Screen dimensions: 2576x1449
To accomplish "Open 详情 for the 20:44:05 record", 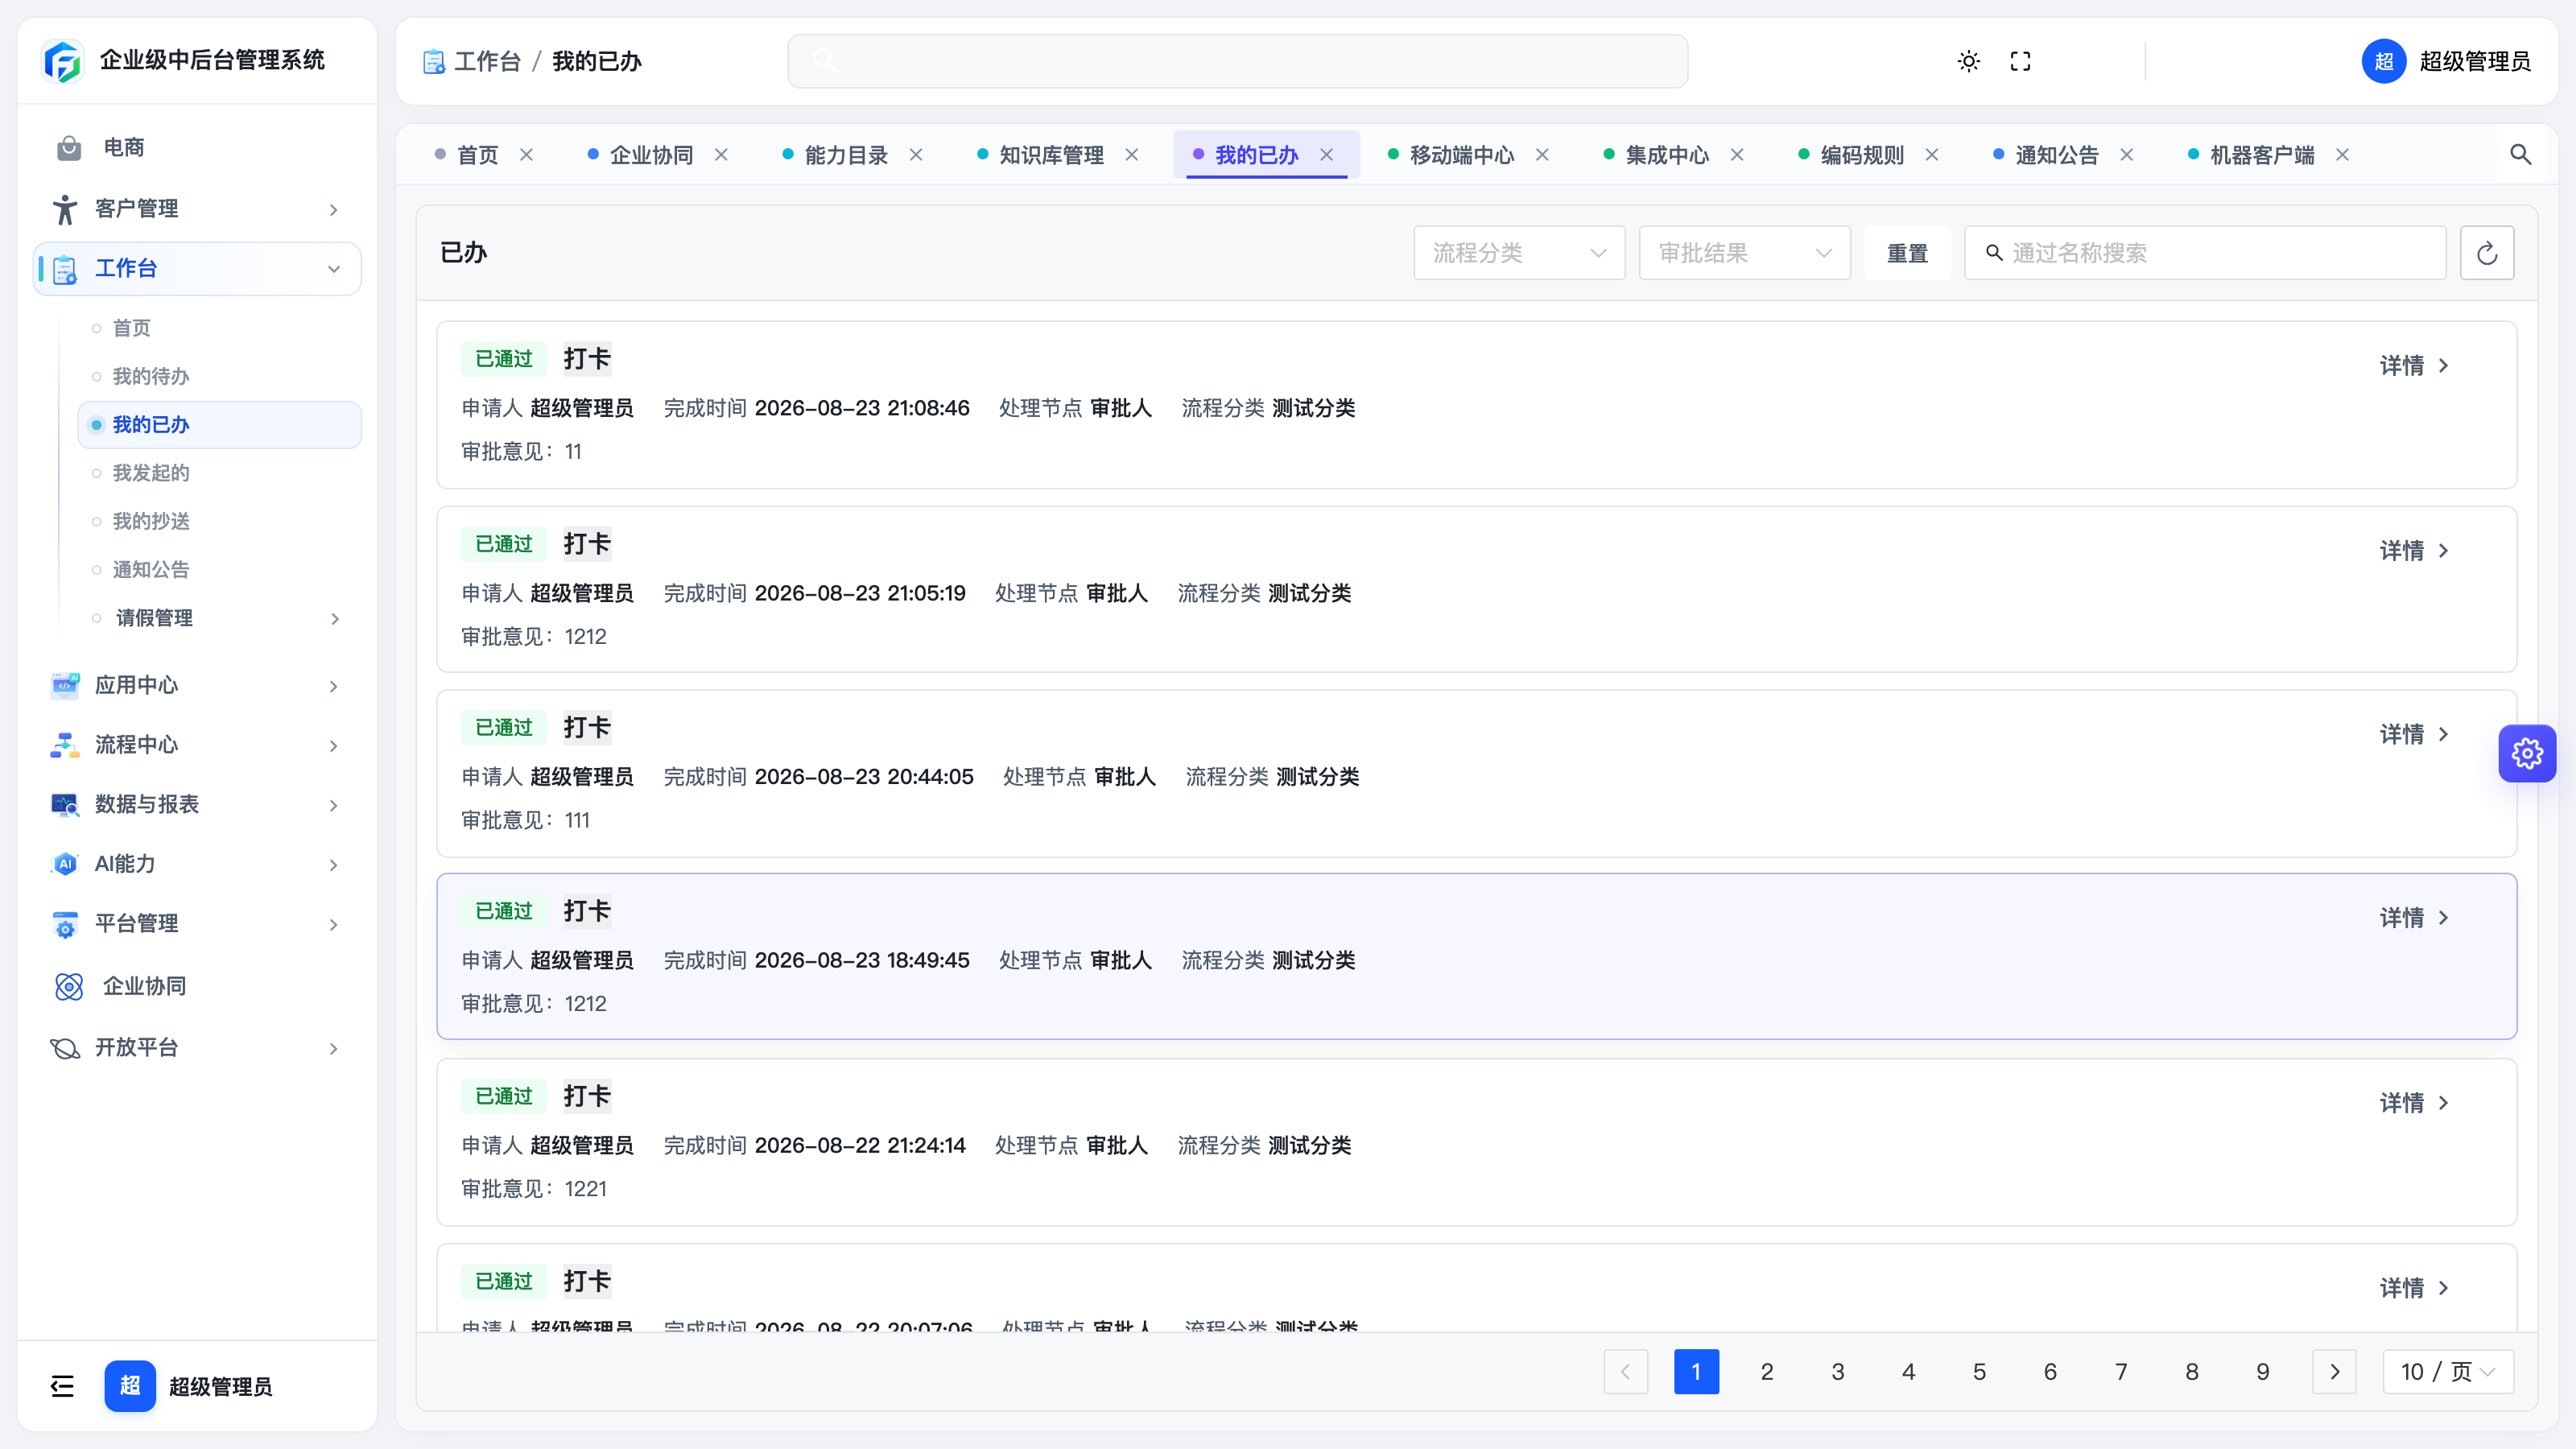I will pos(2414,734).
